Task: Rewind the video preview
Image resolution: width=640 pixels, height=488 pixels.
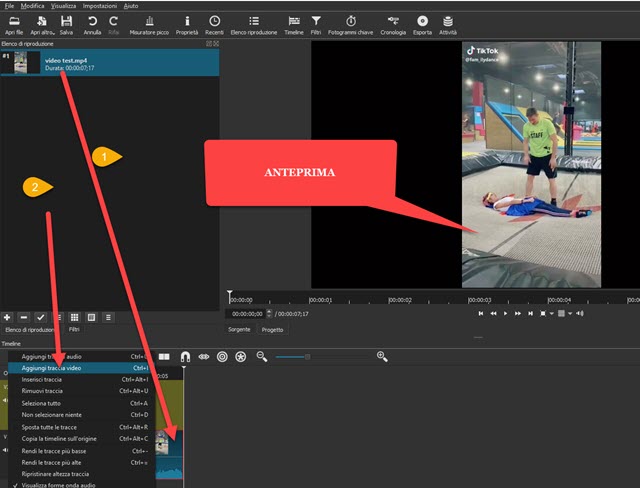Action: pos(493,313)
